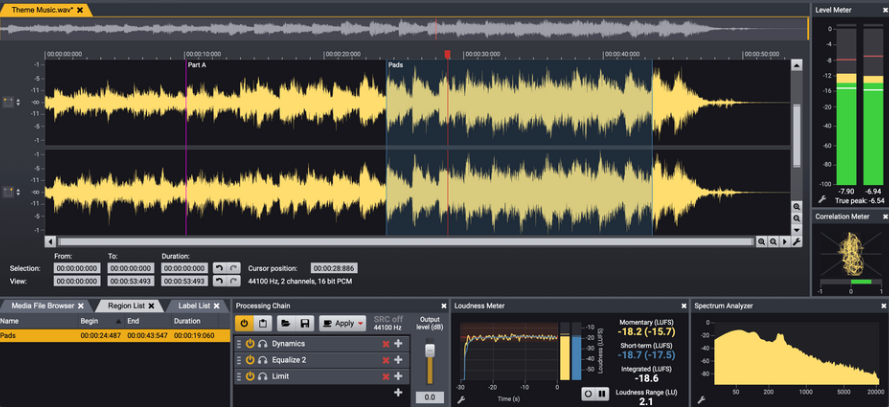Screen dimensions: 889x407
Task: Open the Apply dropdown arrow
Action: (x=360, y=324)
